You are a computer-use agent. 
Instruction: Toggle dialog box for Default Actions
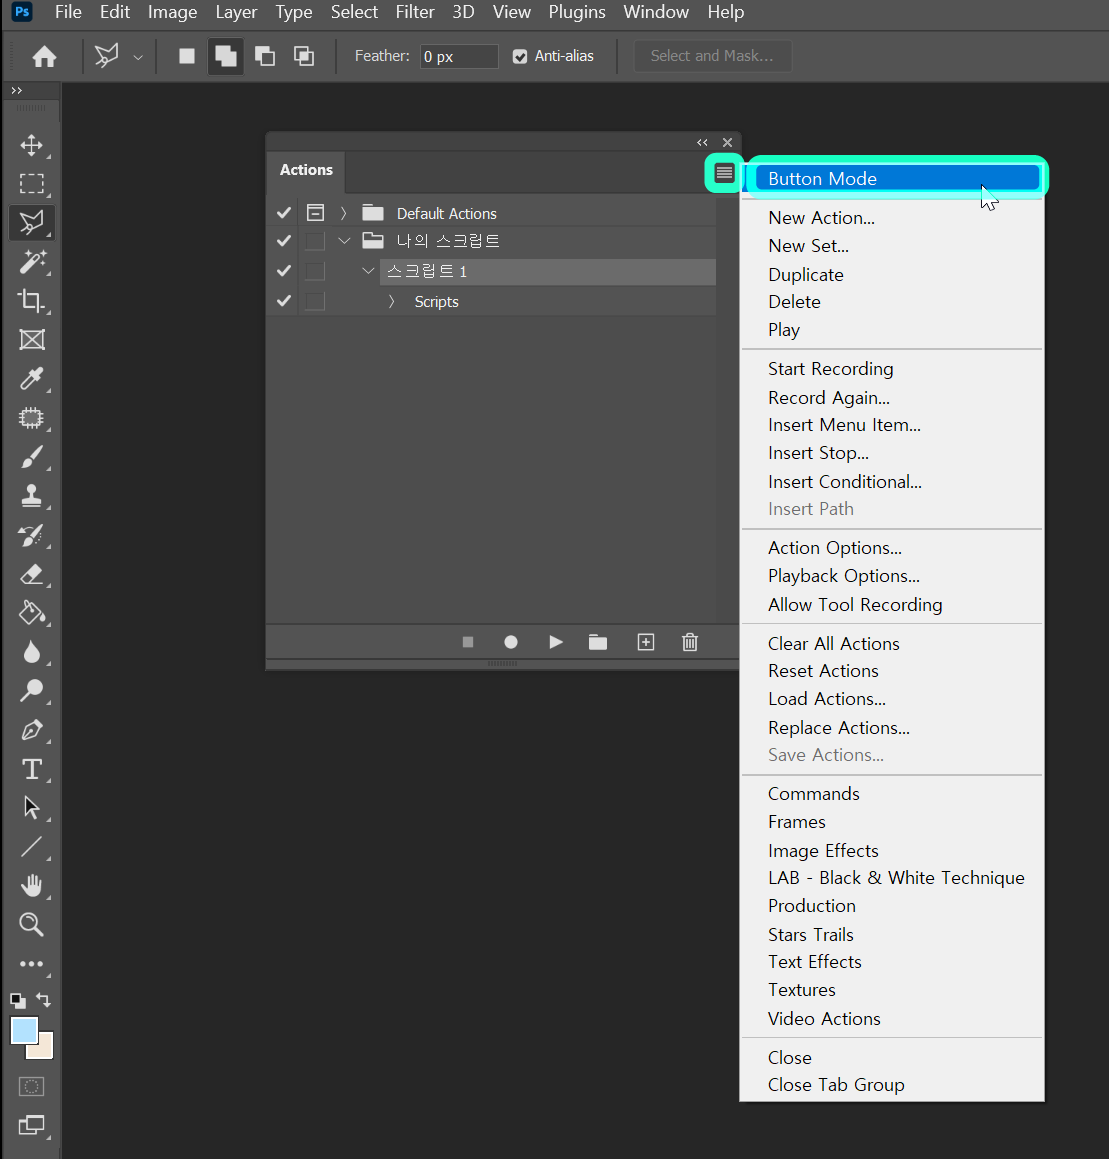pyautogui.click(x=316, y=213)
